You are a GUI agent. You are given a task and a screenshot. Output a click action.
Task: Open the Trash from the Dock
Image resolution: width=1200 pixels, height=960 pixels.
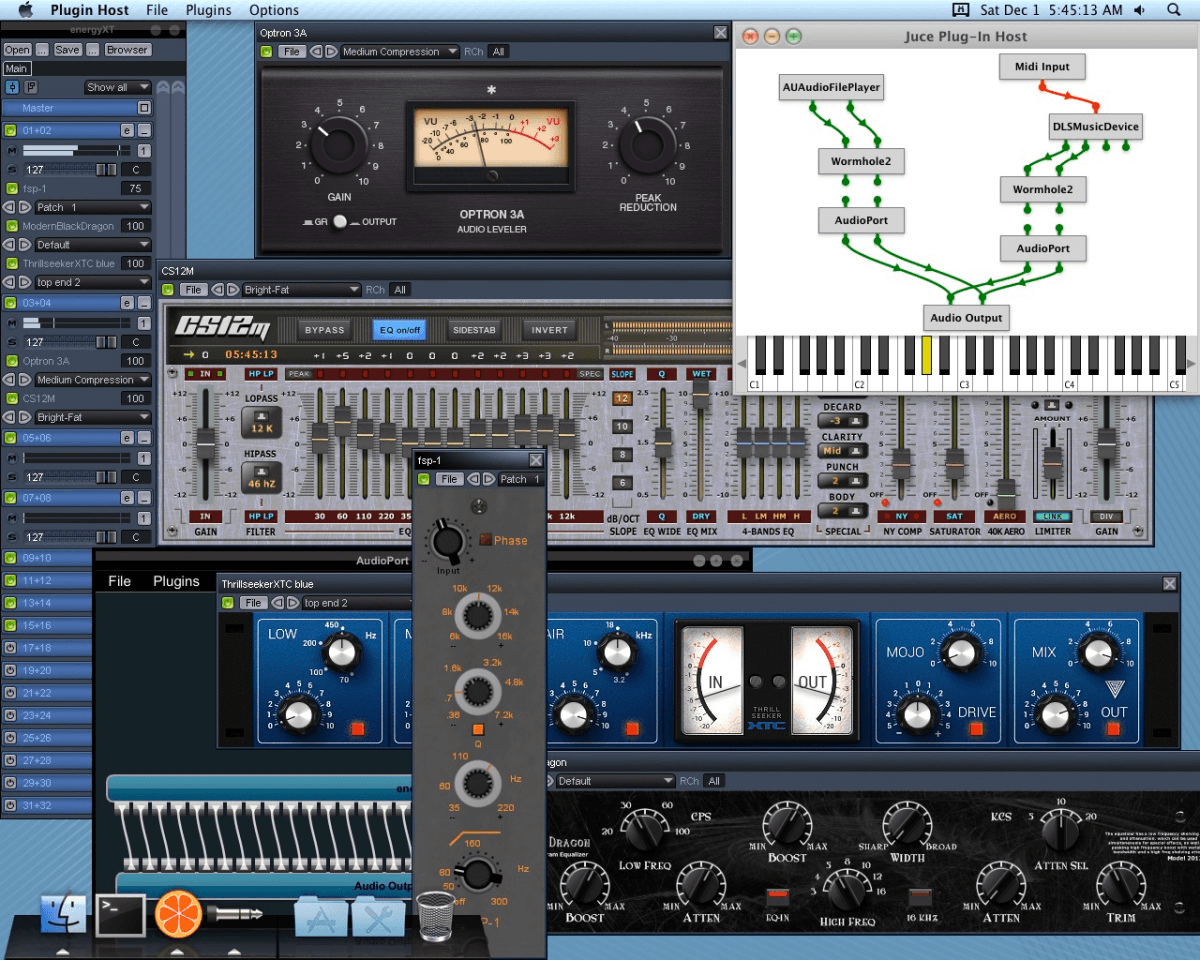click(x=435, y=914)
